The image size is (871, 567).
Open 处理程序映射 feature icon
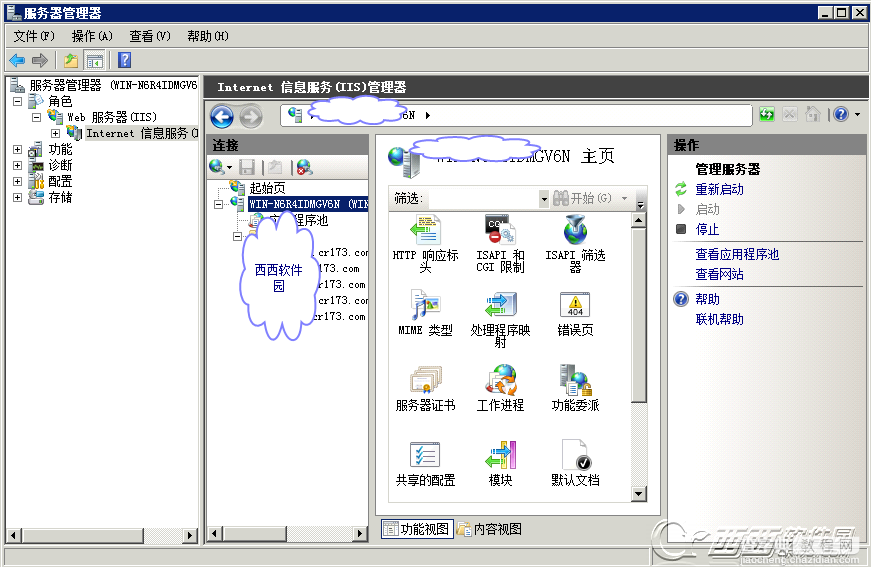coord(500,304)
